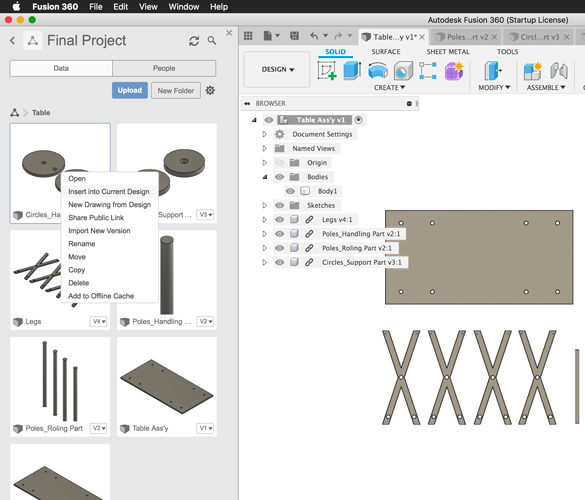Open Table Ass'y V1 version dropdown
The image size is (585, 500).
tap(205, 428)
